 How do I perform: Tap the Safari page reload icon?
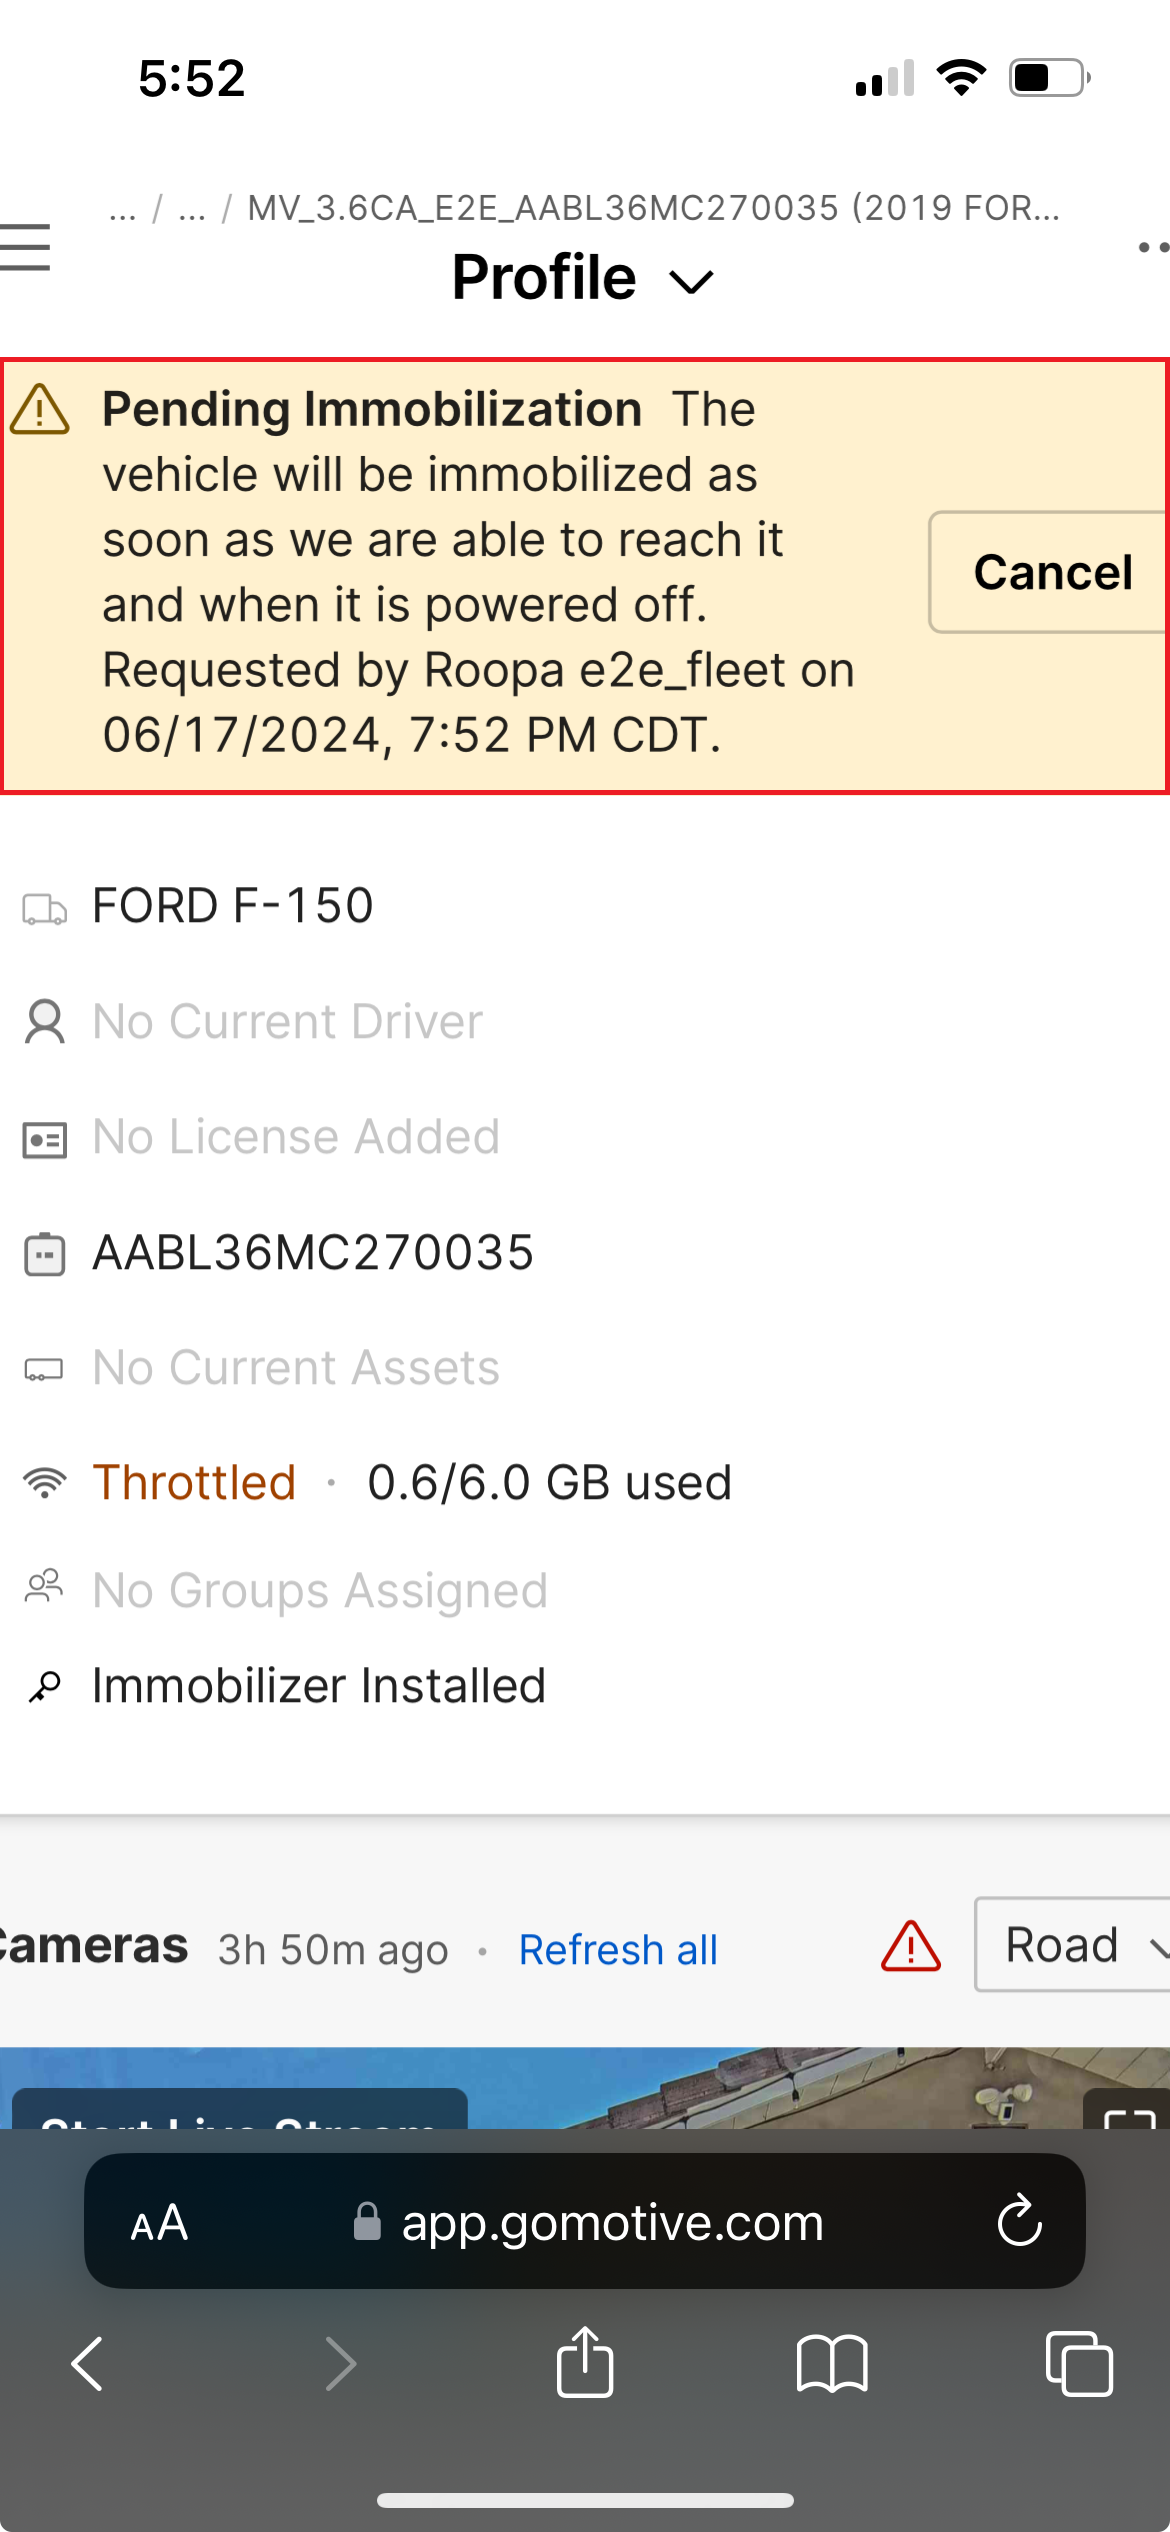click(x=1019, y=2221)
